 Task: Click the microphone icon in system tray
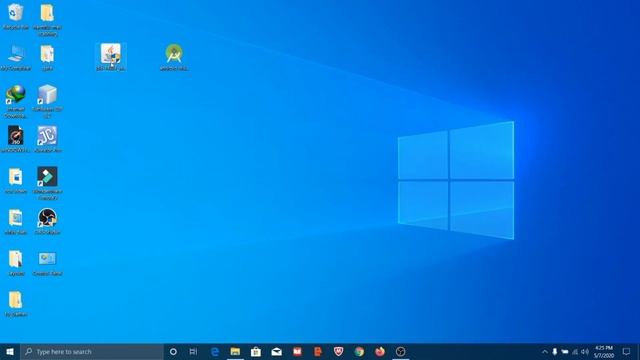pos(555,352)
